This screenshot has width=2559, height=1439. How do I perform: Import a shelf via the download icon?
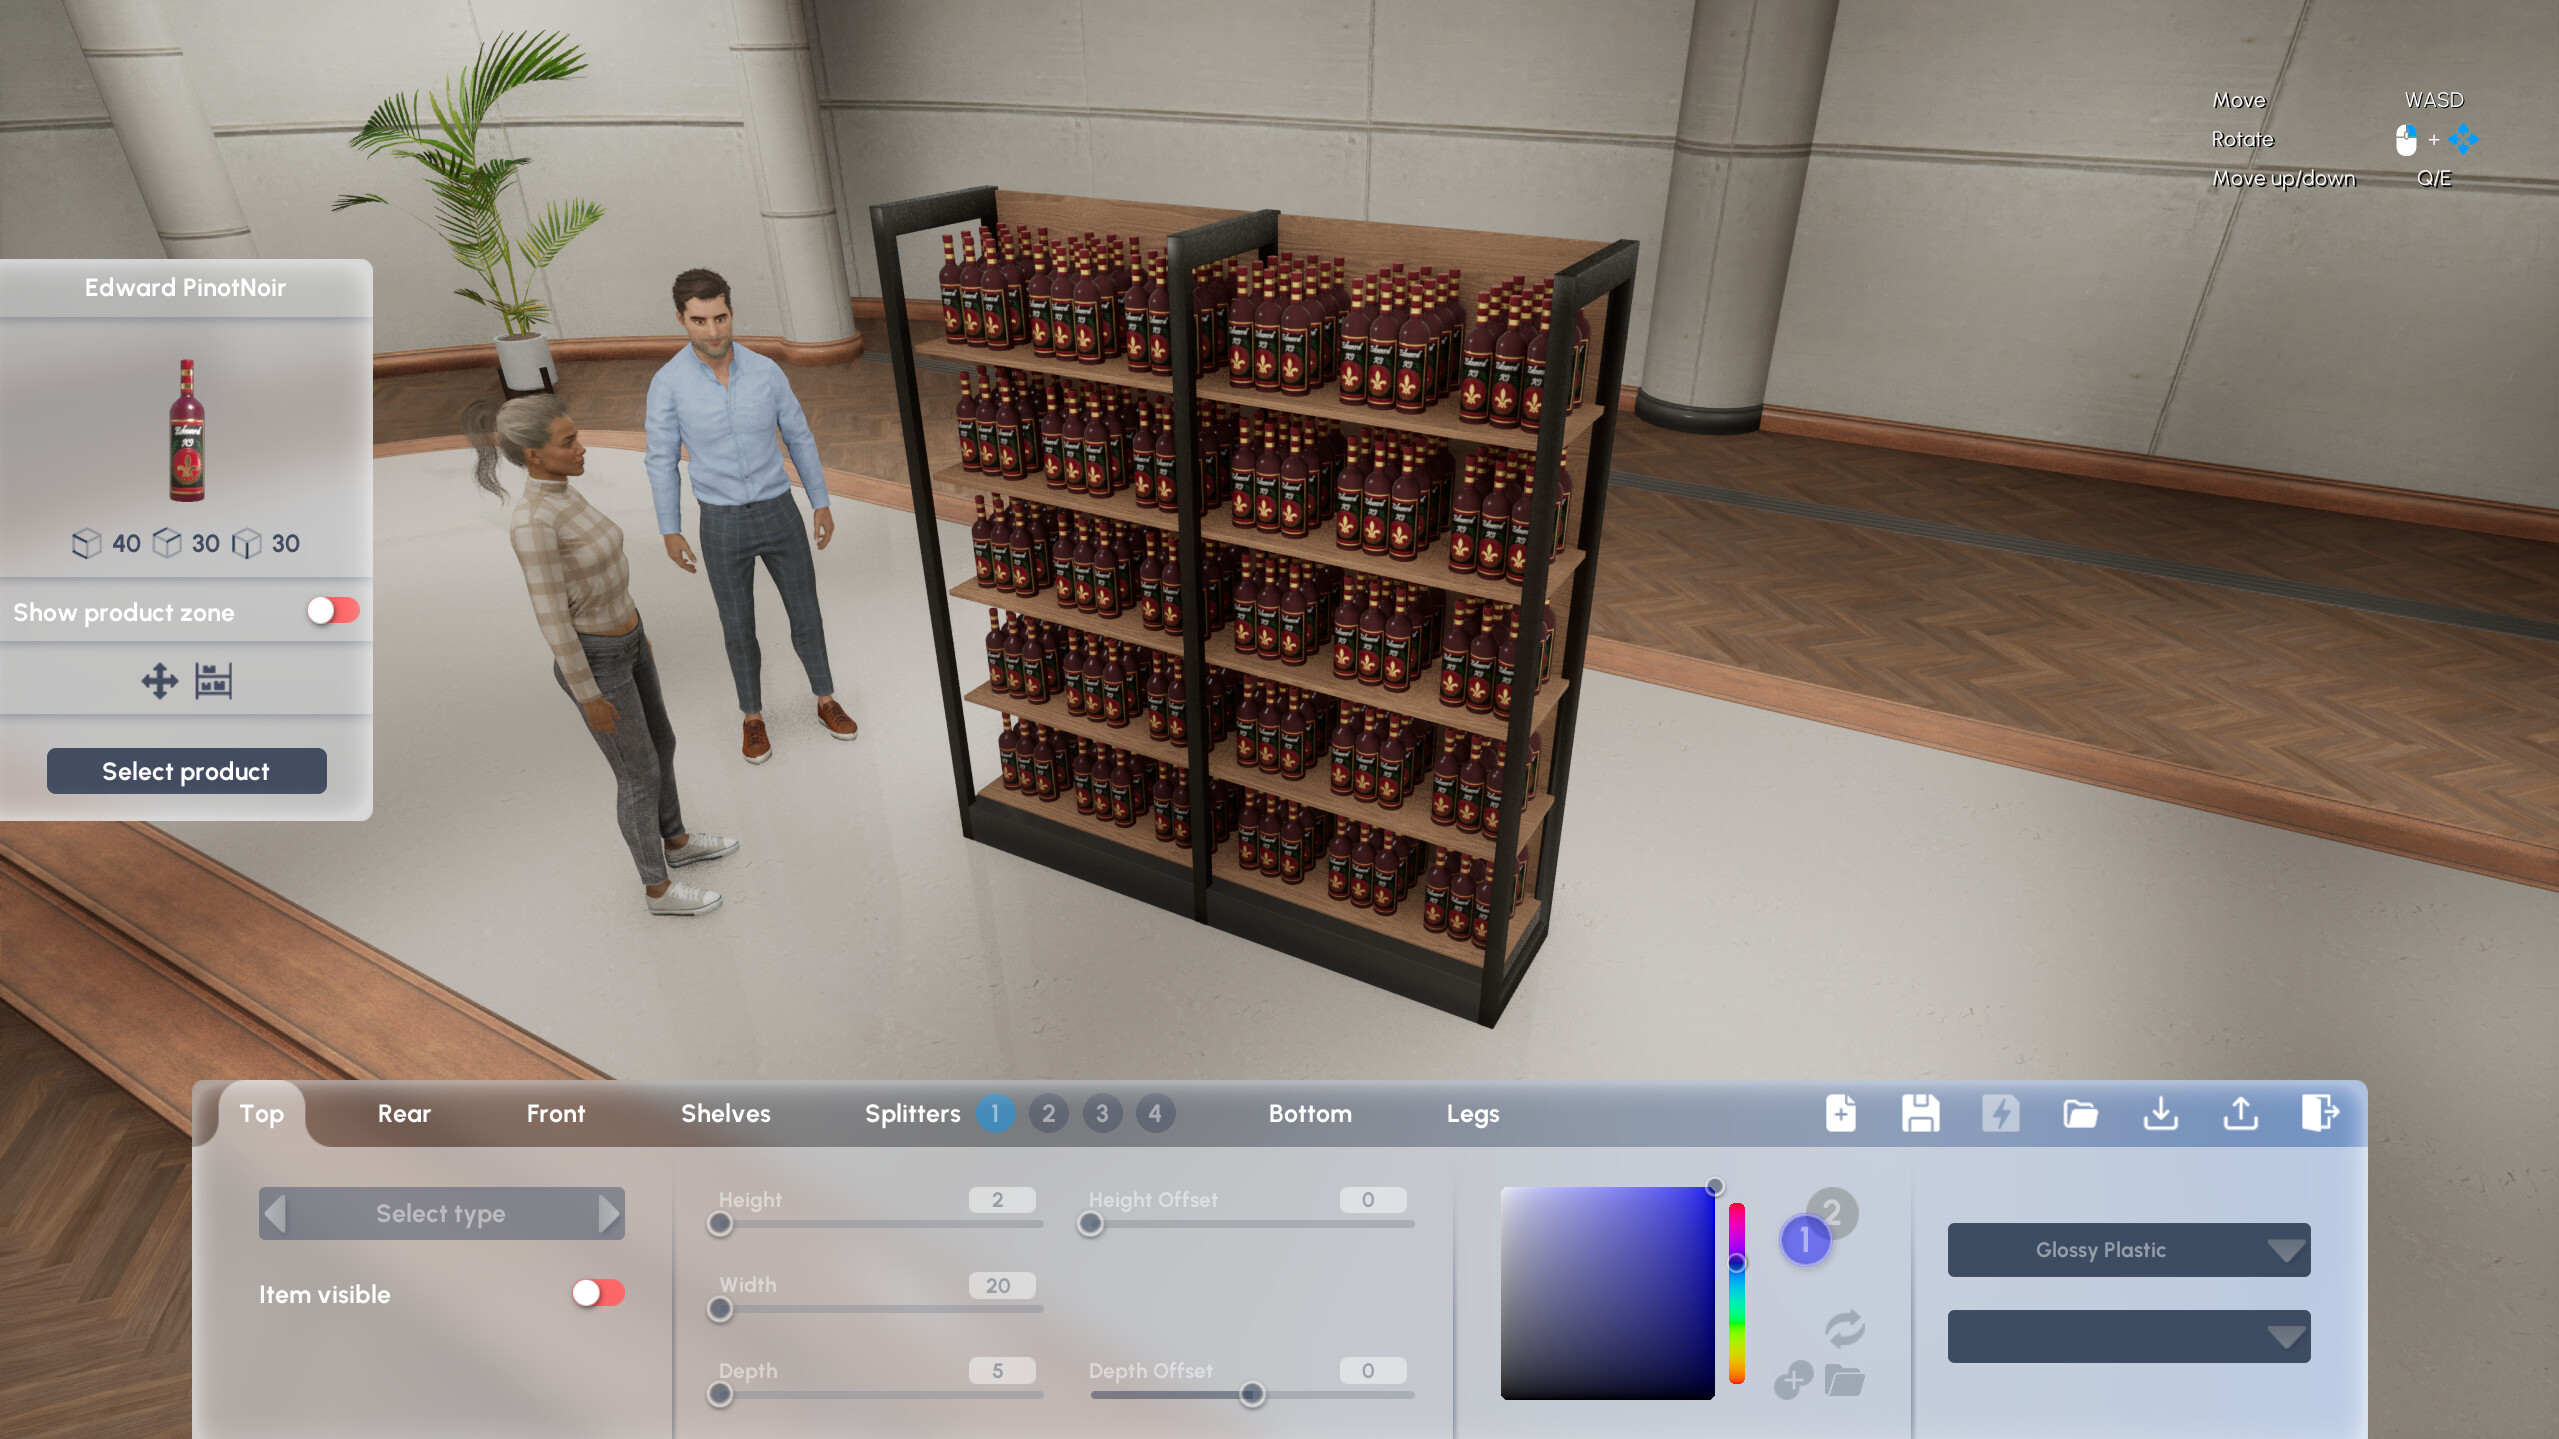tap(2160, 1113)
